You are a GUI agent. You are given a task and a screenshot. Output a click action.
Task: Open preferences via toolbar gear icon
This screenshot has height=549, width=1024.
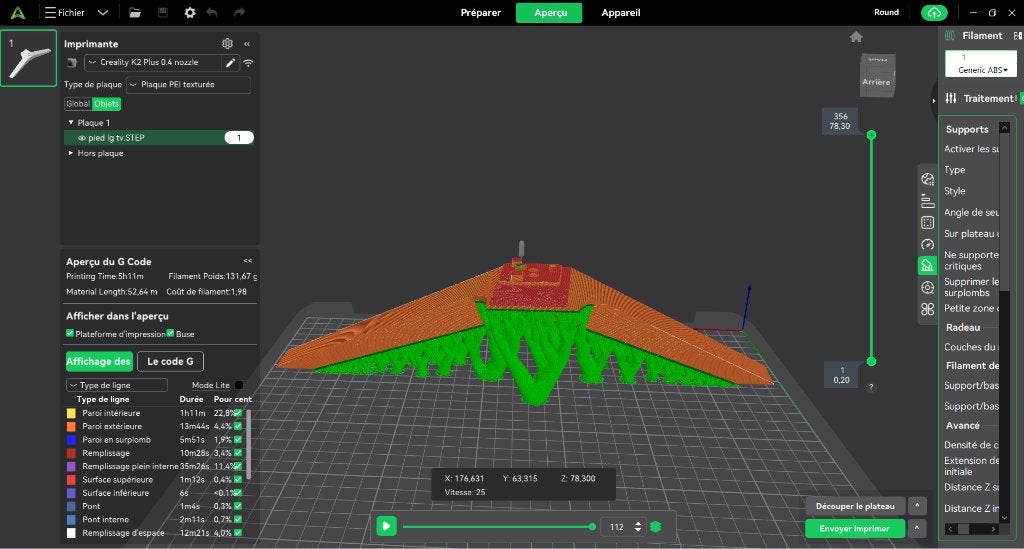coord(190,12)
